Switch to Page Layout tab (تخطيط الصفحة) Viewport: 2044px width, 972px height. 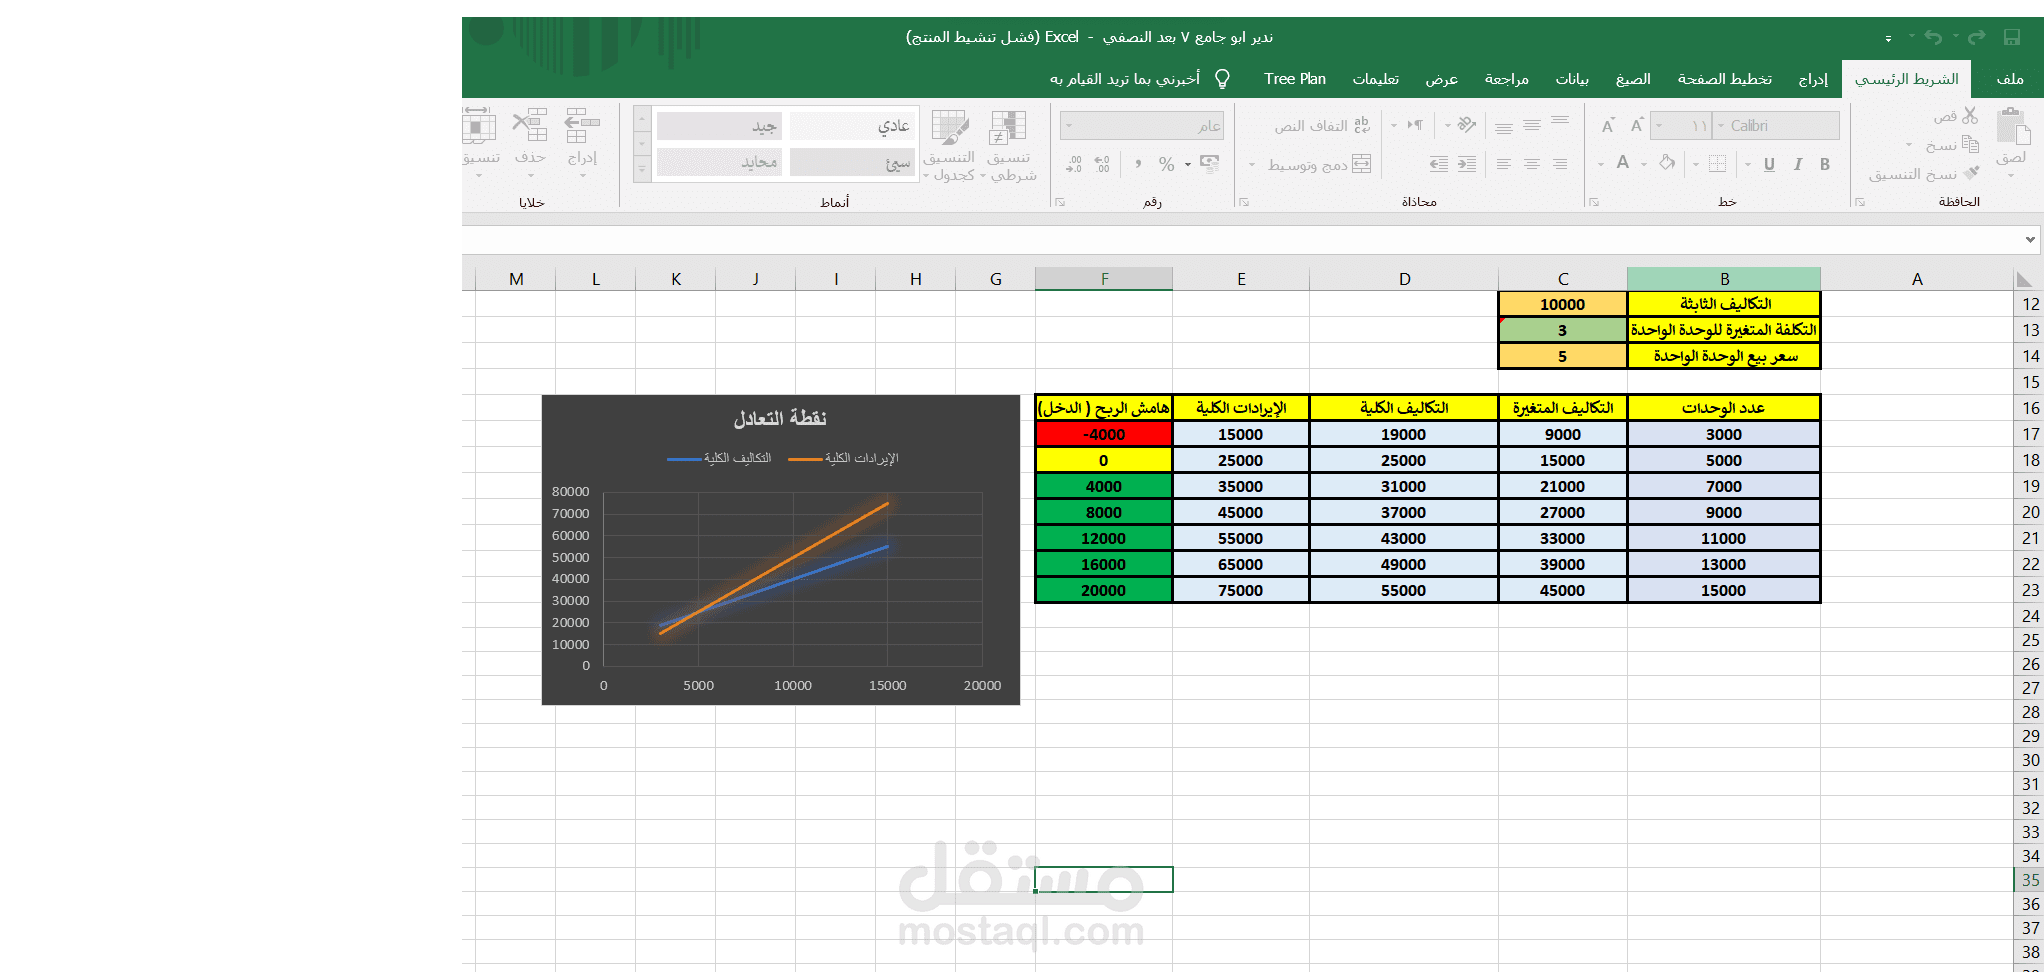click(1725, 79)
